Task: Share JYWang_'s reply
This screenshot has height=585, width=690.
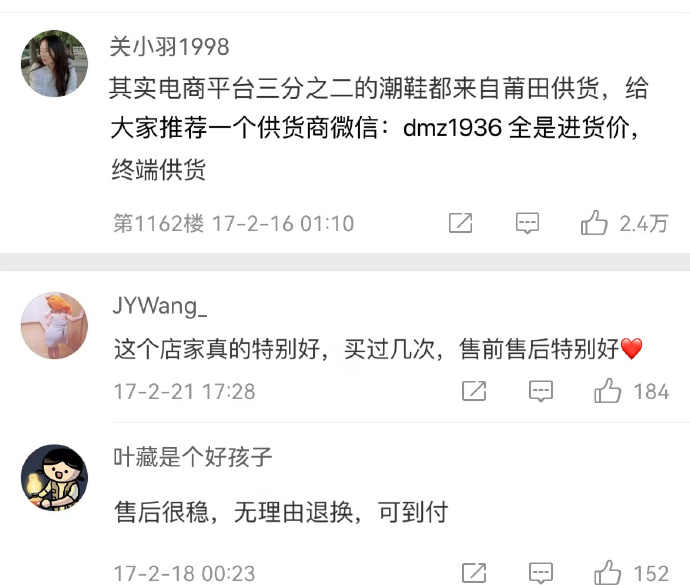Action: click(474, 391)
